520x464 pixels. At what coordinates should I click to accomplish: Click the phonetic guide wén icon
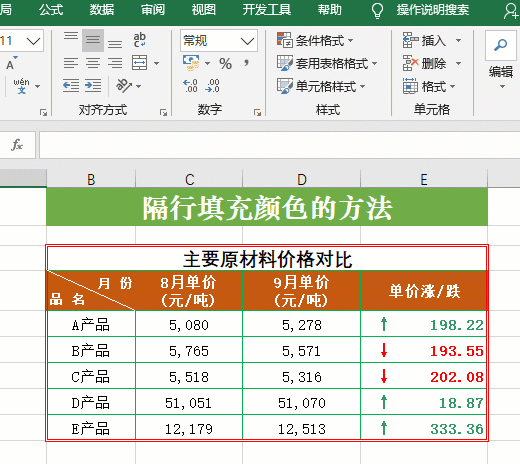point(21,86)
